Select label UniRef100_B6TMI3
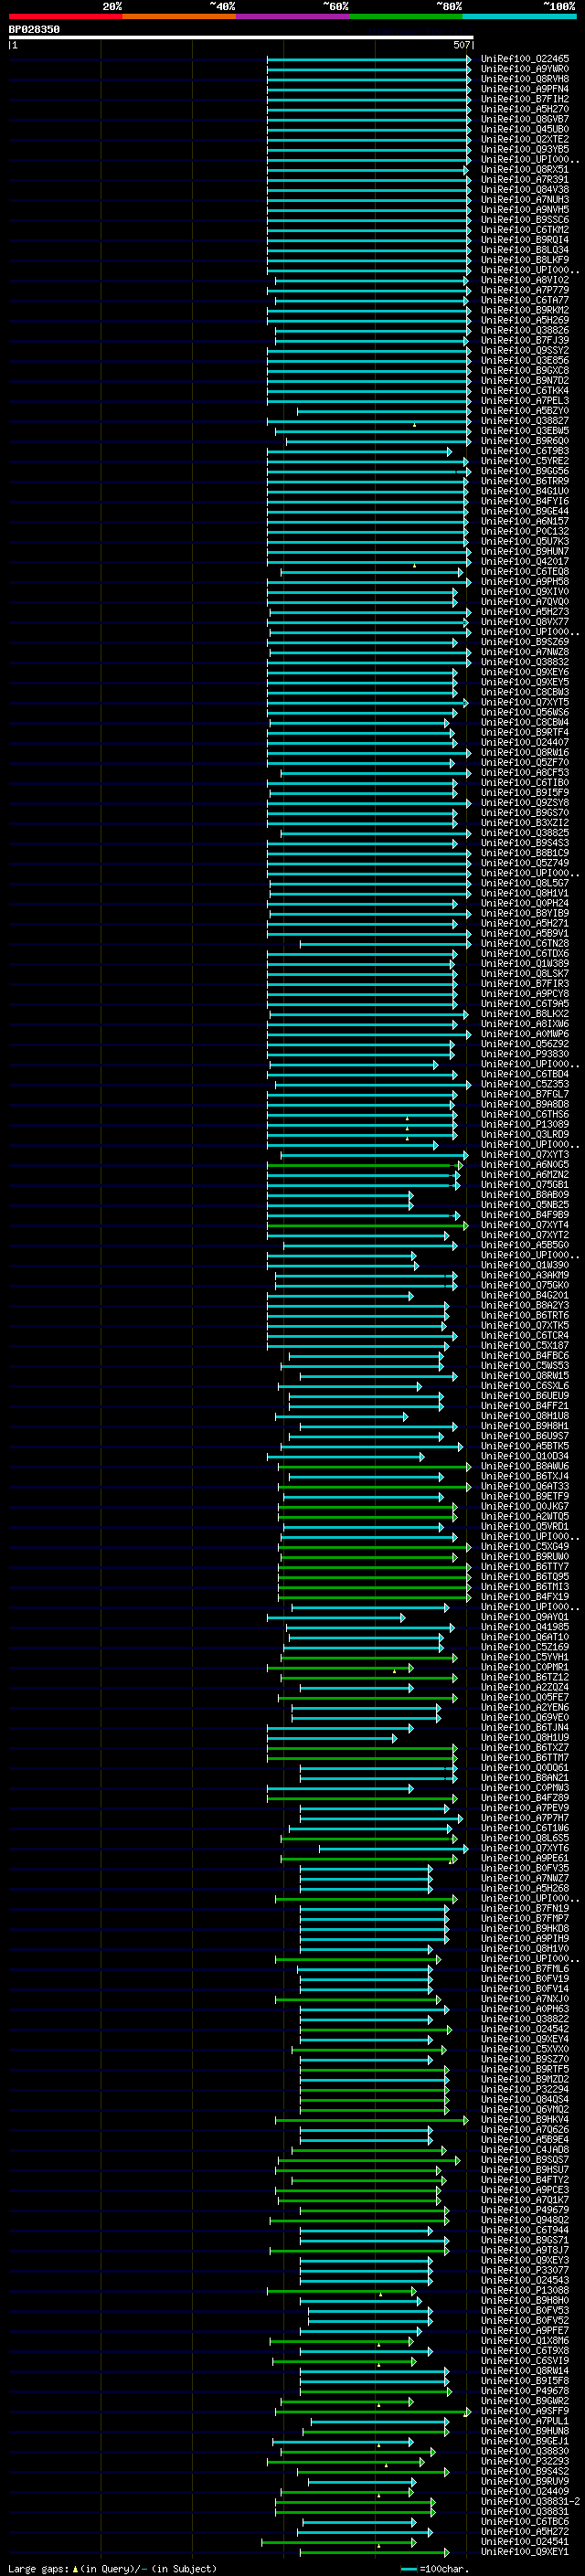 525,1587
